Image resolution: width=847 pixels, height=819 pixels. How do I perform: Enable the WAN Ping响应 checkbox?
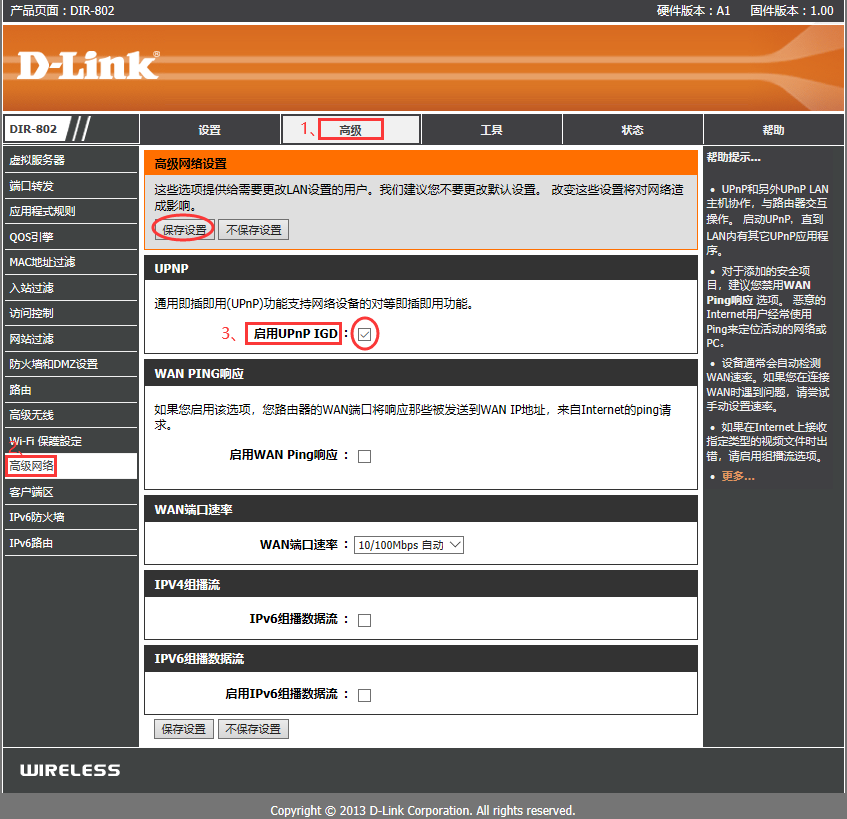point(364,456)
